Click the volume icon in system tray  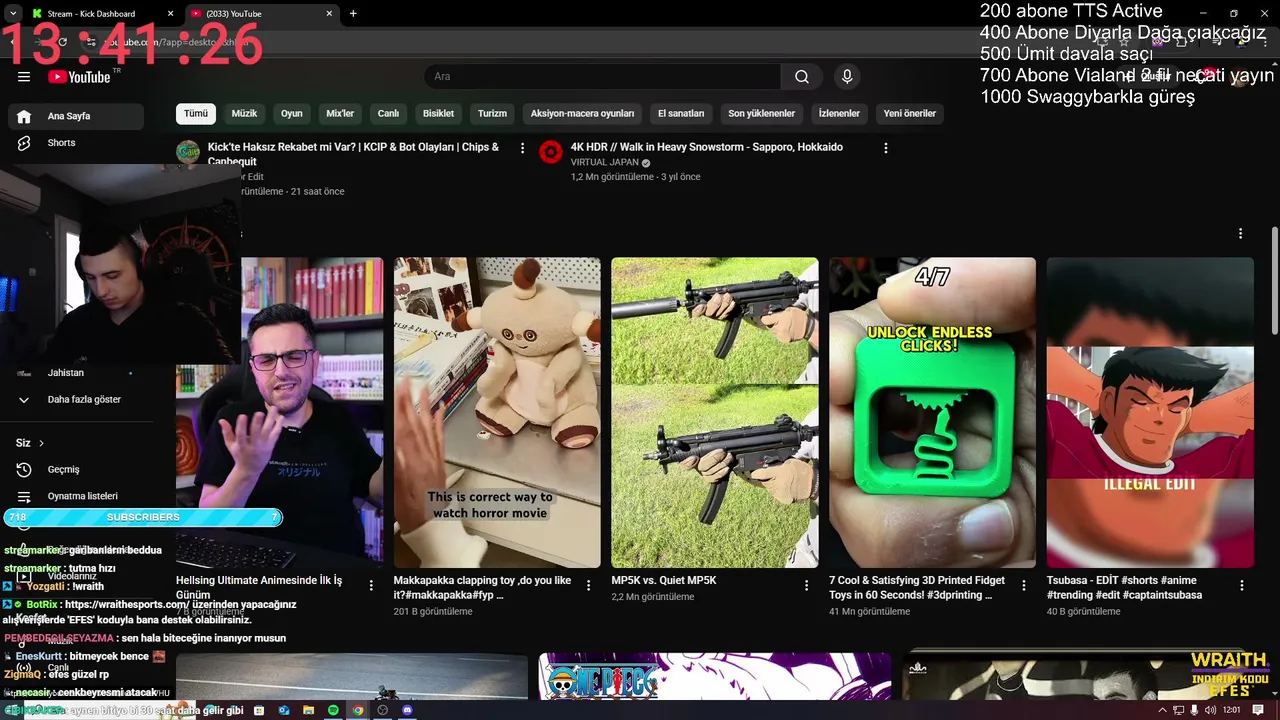tap(1211, 710)
